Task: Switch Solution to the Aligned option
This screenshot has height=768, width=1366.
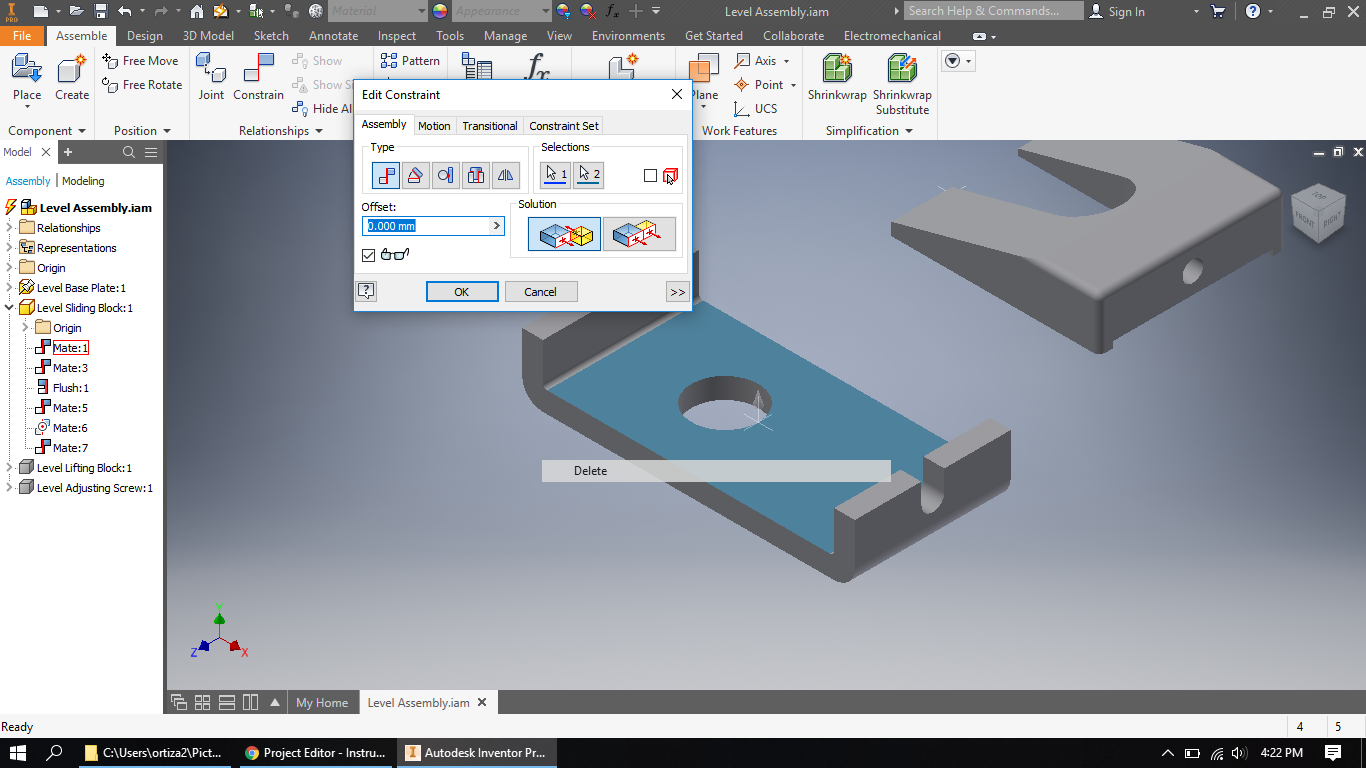Action: coord(639,233)
